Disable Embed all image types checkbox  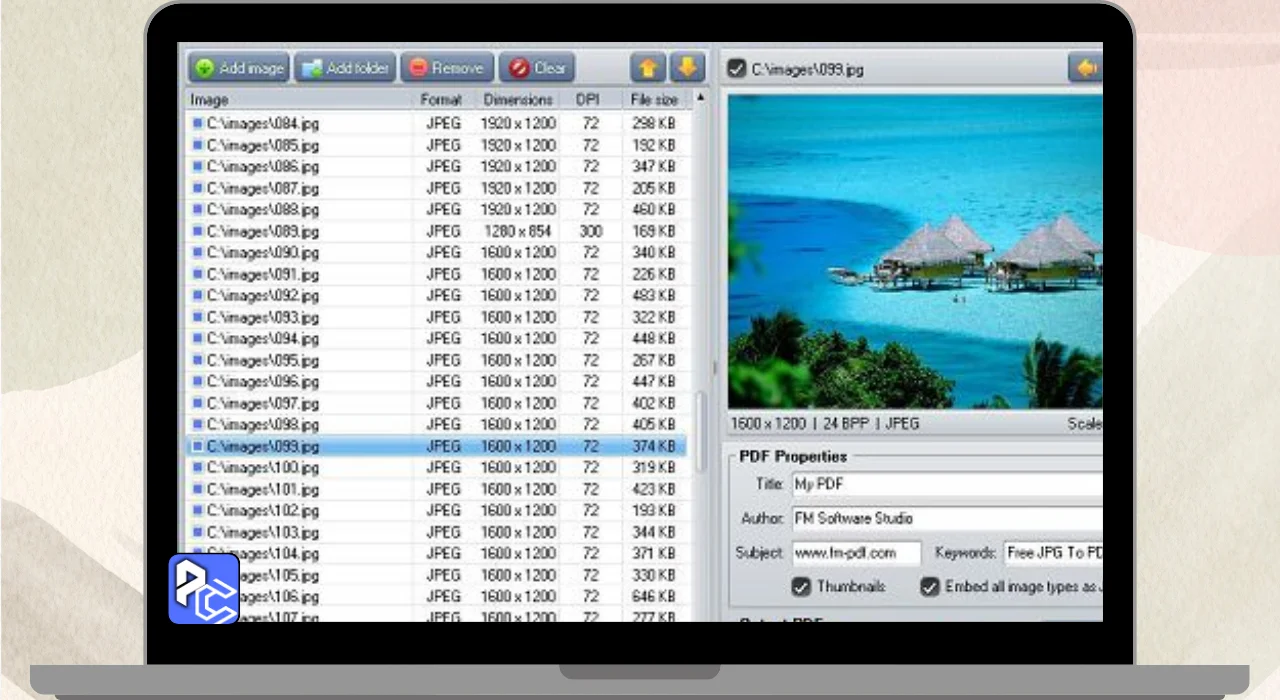tap(930, 587)
